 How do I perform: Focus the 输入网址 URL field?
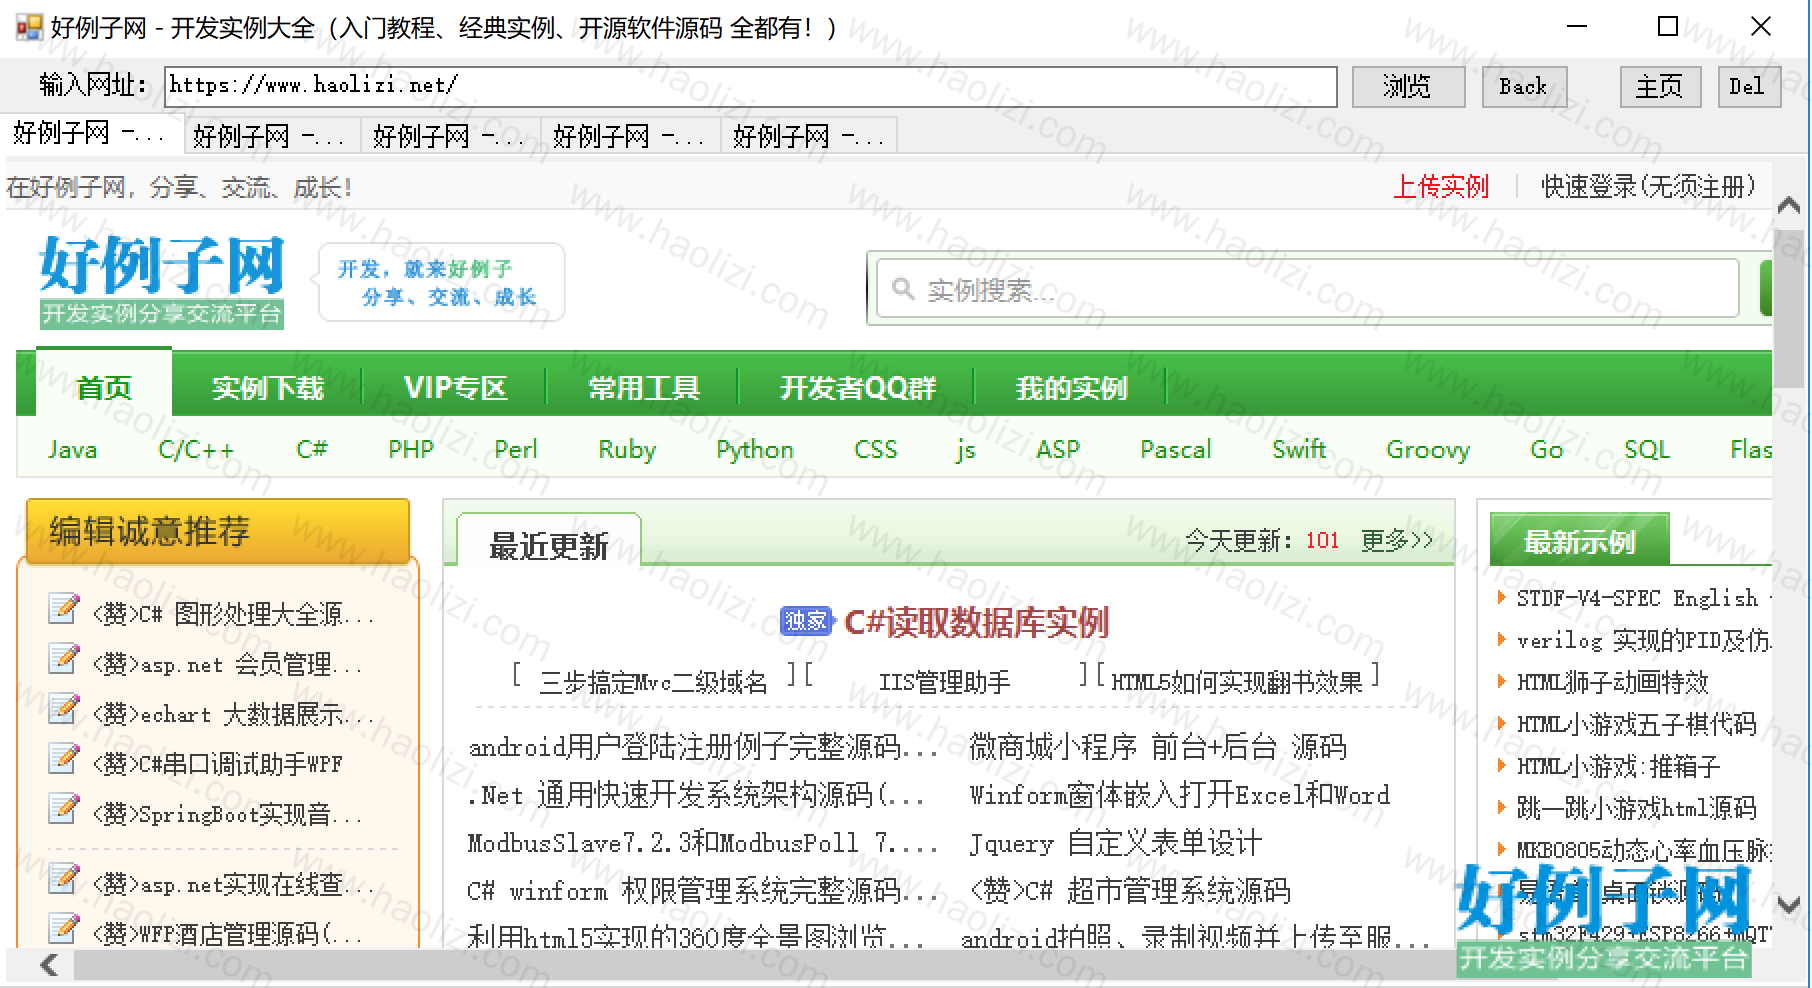pyautogui.click(x=751, y=86)
